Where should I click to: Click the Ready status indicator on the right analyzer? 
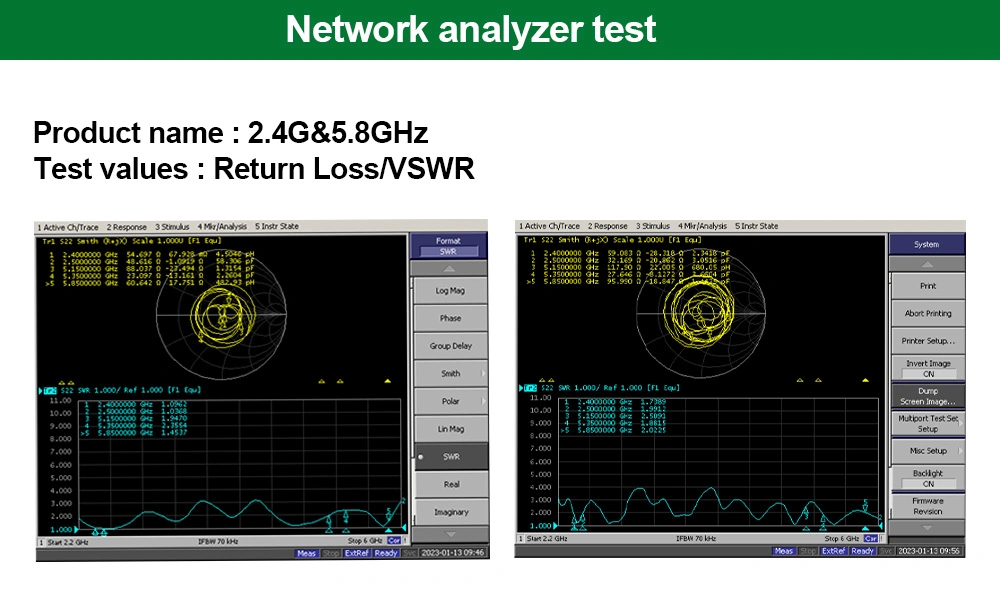(x=864, y=551)
